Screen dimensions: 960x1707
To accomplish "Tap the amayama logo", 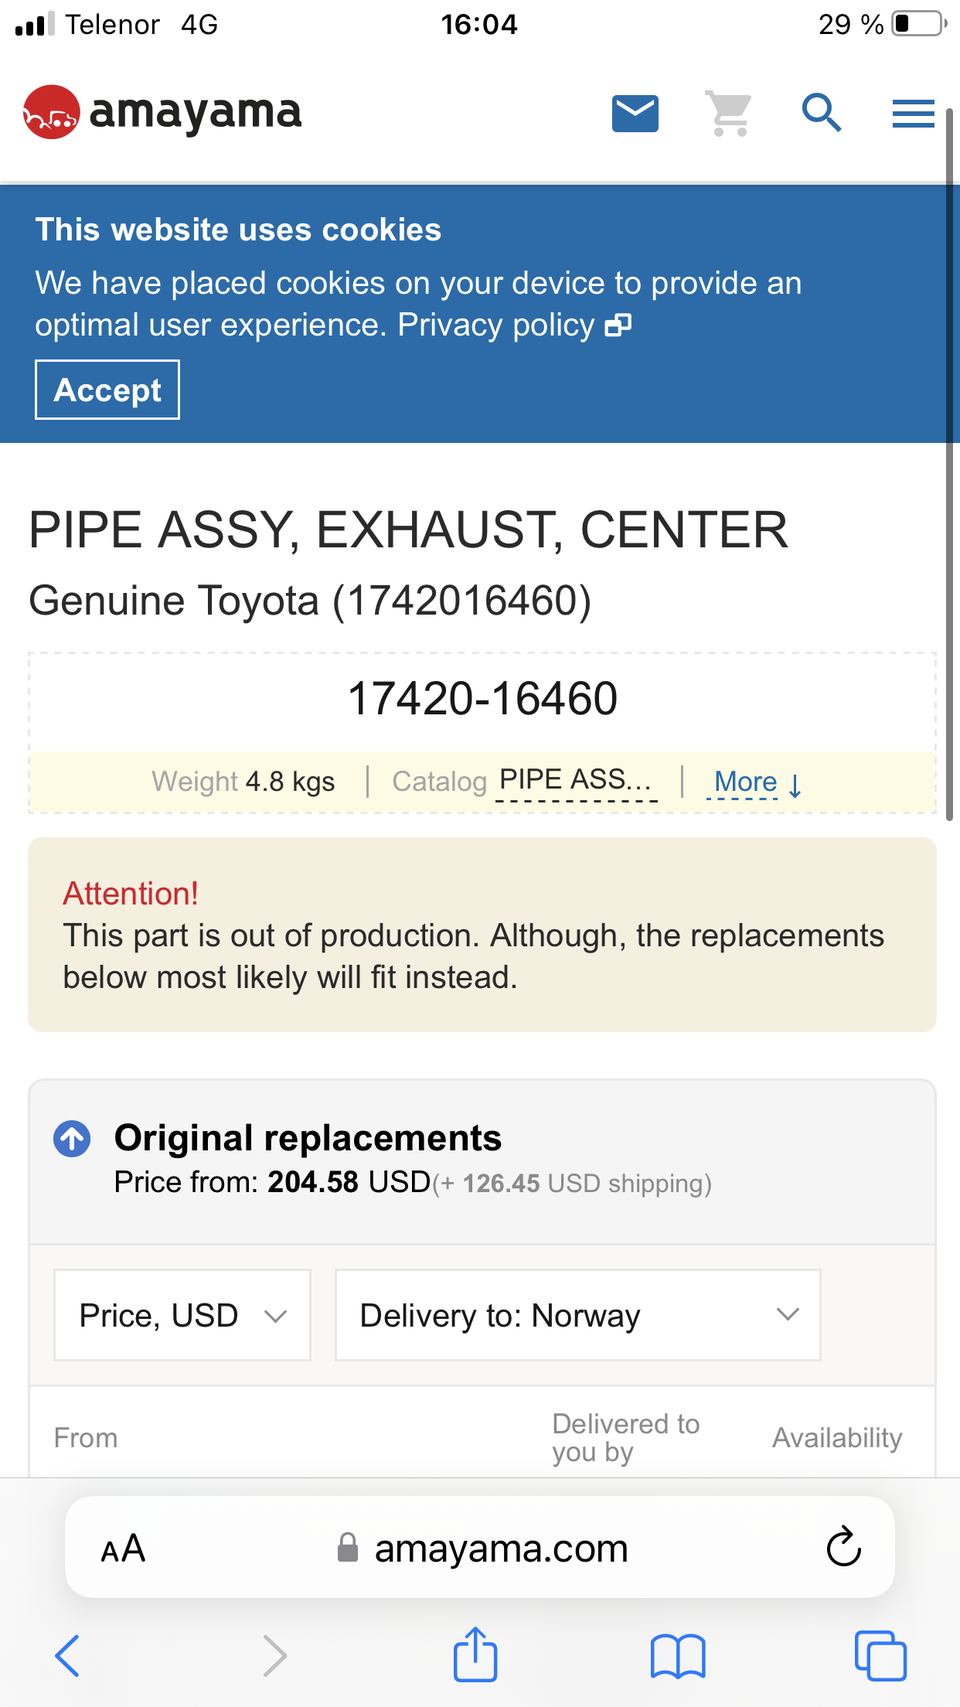I will click(x=162, y=112).
